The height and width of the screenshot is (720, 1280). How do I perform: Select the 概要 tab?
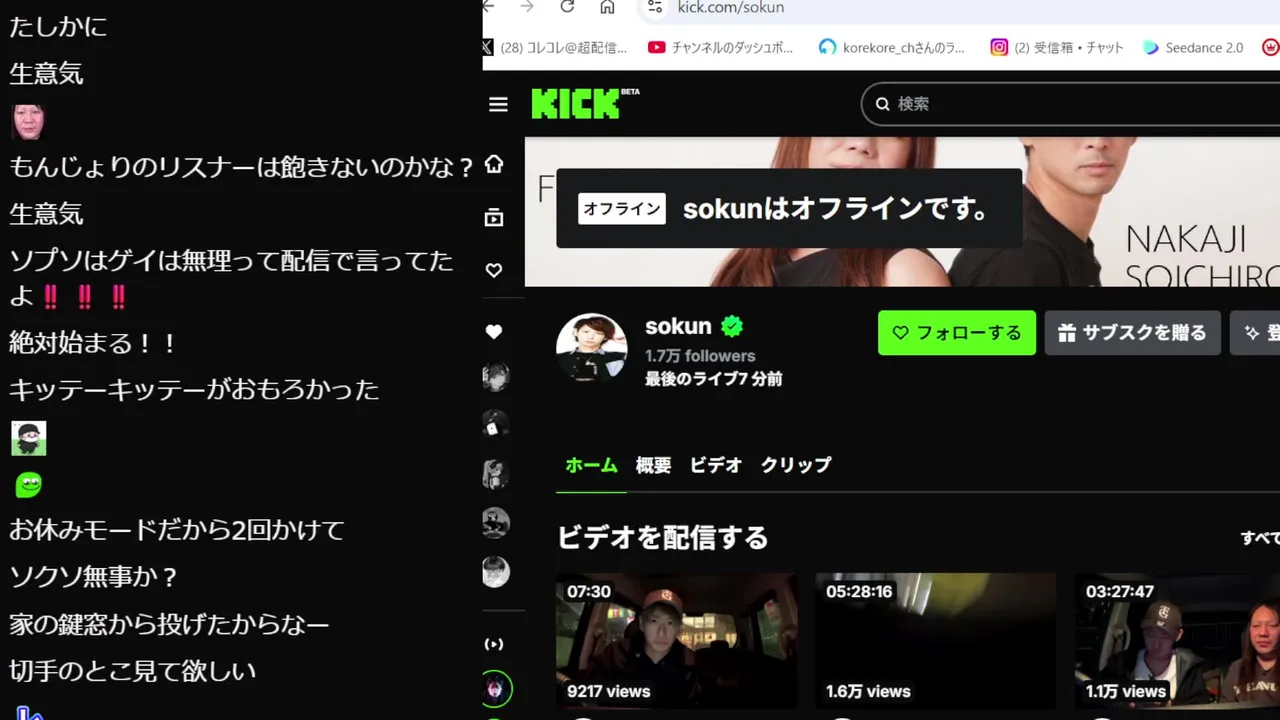point(653,465)
